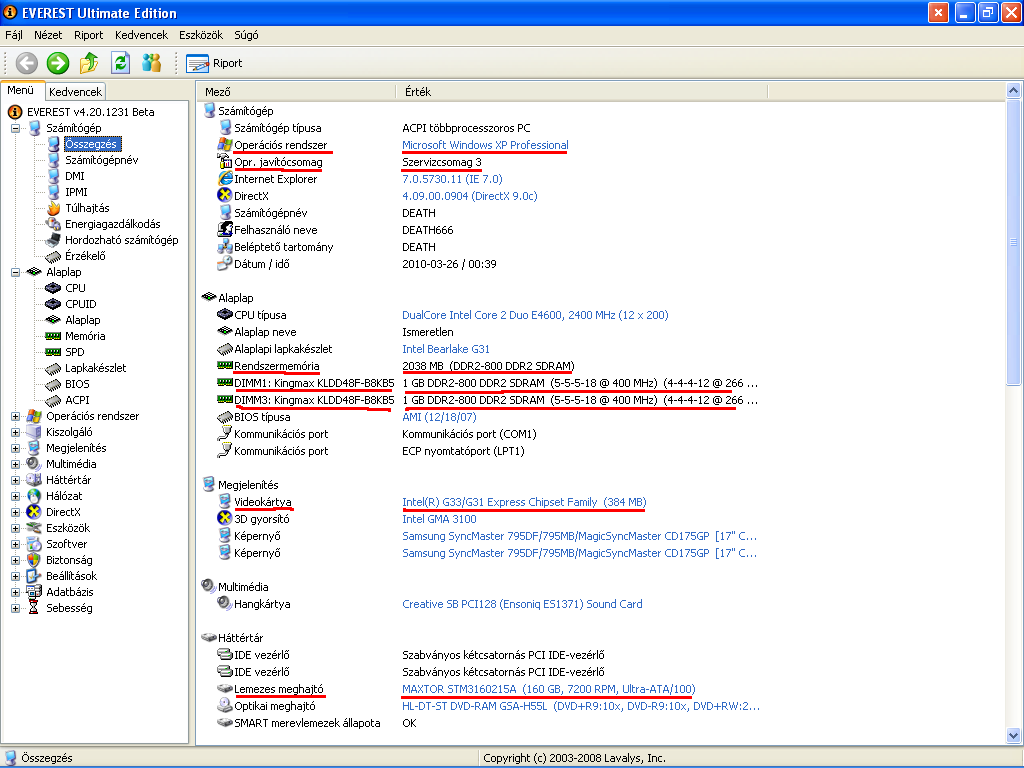Open the ACPI tree item
The image size is (1024, 768).
[x=77, y=400]
